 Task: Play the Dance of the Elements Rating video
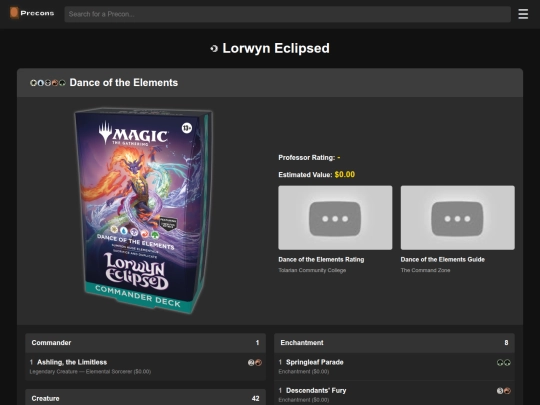coord(335,218)
